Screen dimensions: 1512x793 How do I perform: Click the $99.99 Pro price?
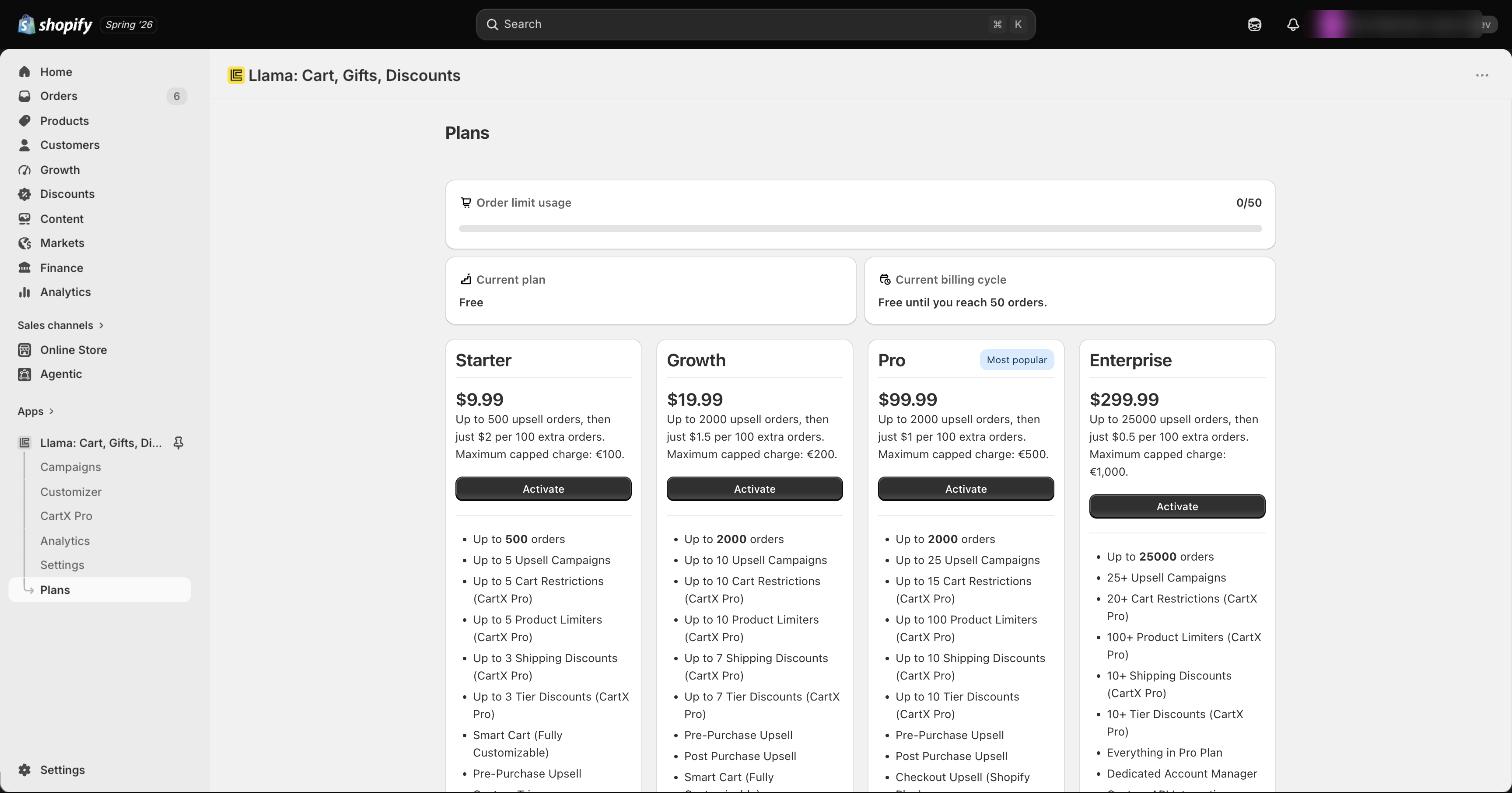coord(908,399)
